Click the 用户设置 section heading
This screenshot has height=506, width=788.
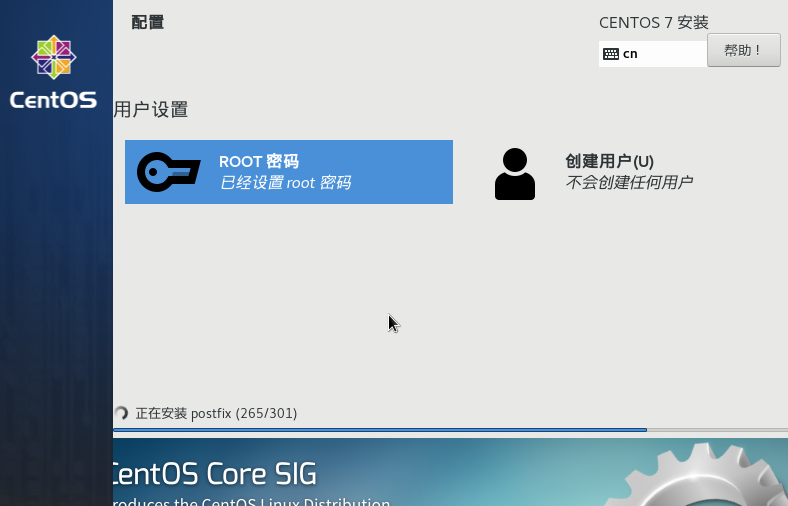(151, 110)
